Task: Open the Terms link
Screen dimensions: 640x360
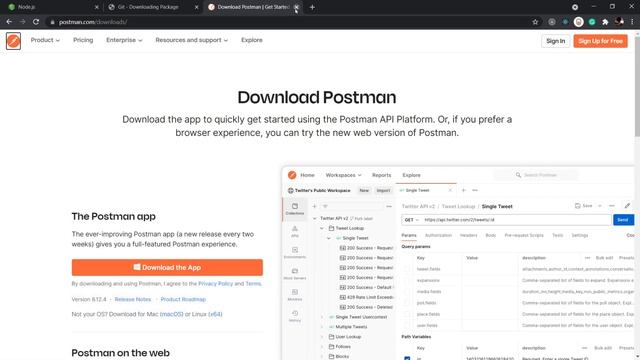Action: click(x=253, y=283)
